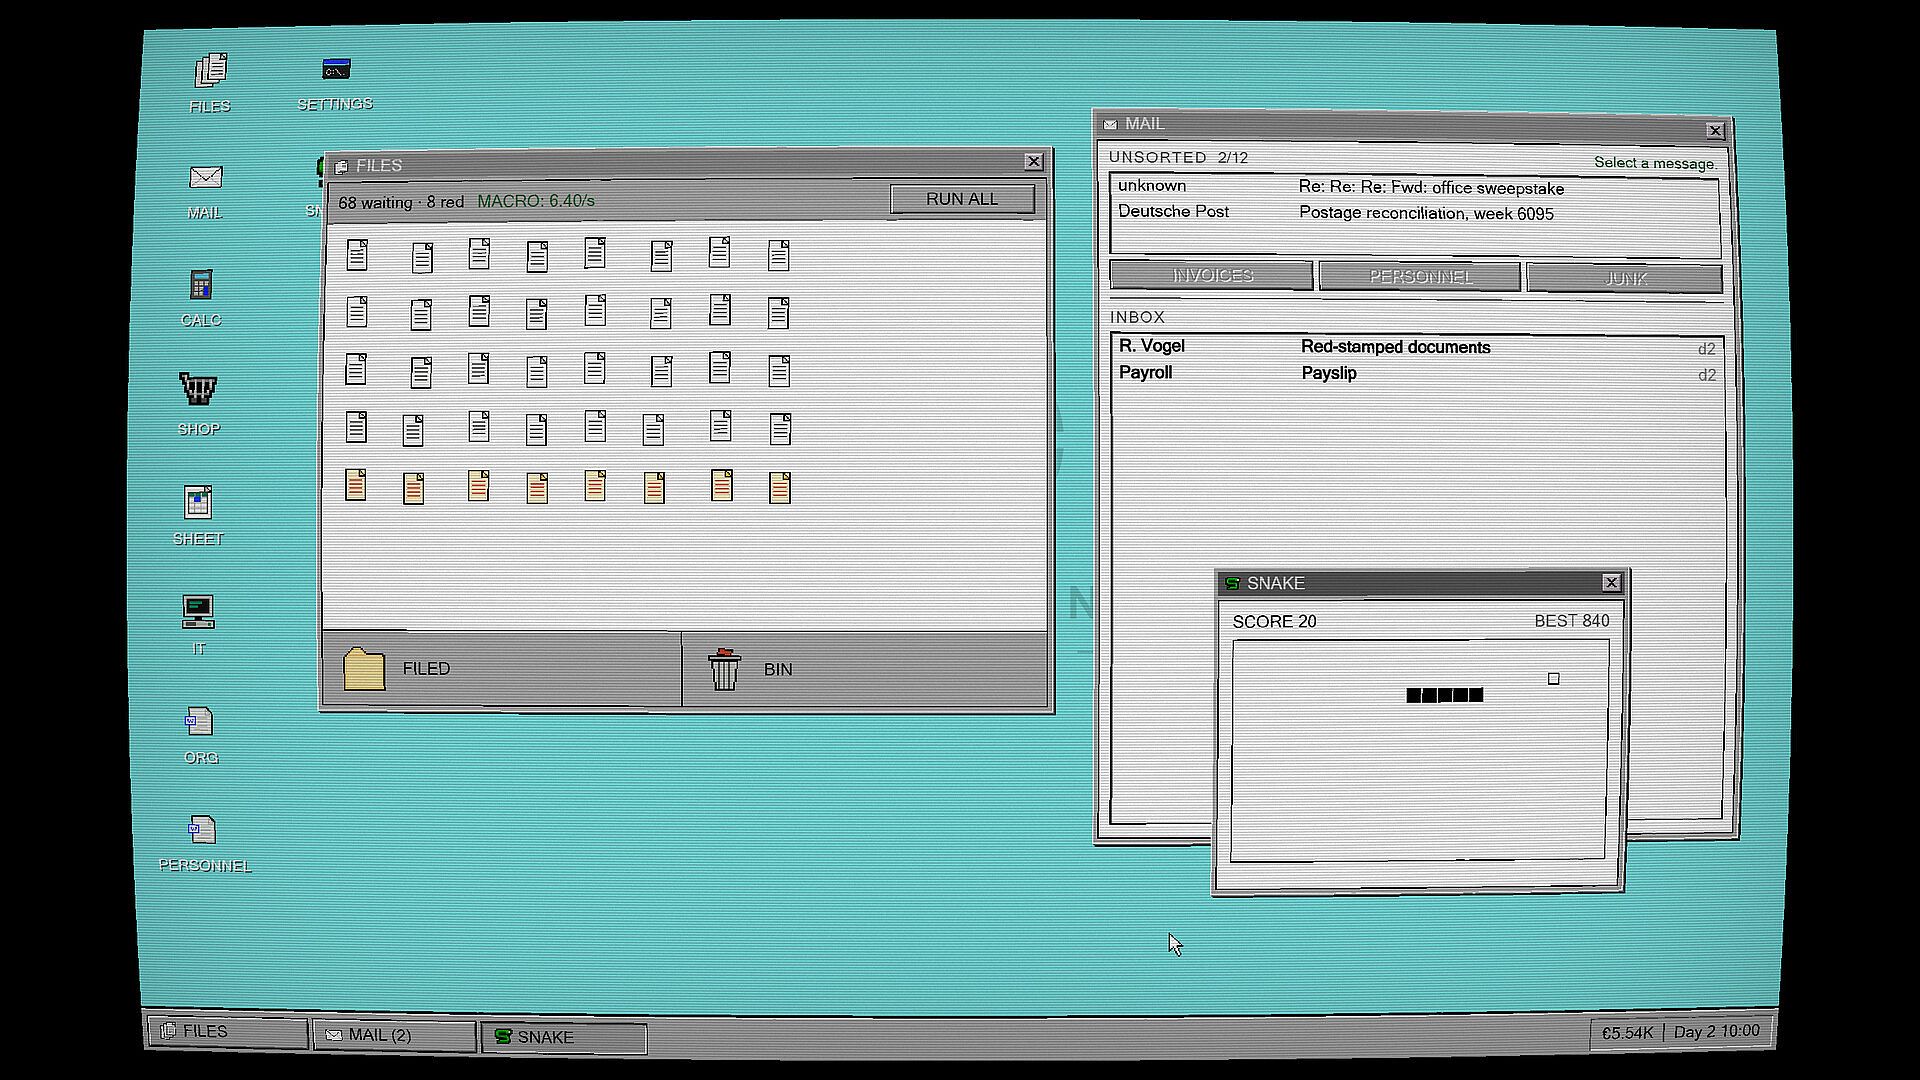
Task: Switch to SNAKE in the taskbar
Action: (x=564, y=1037)
